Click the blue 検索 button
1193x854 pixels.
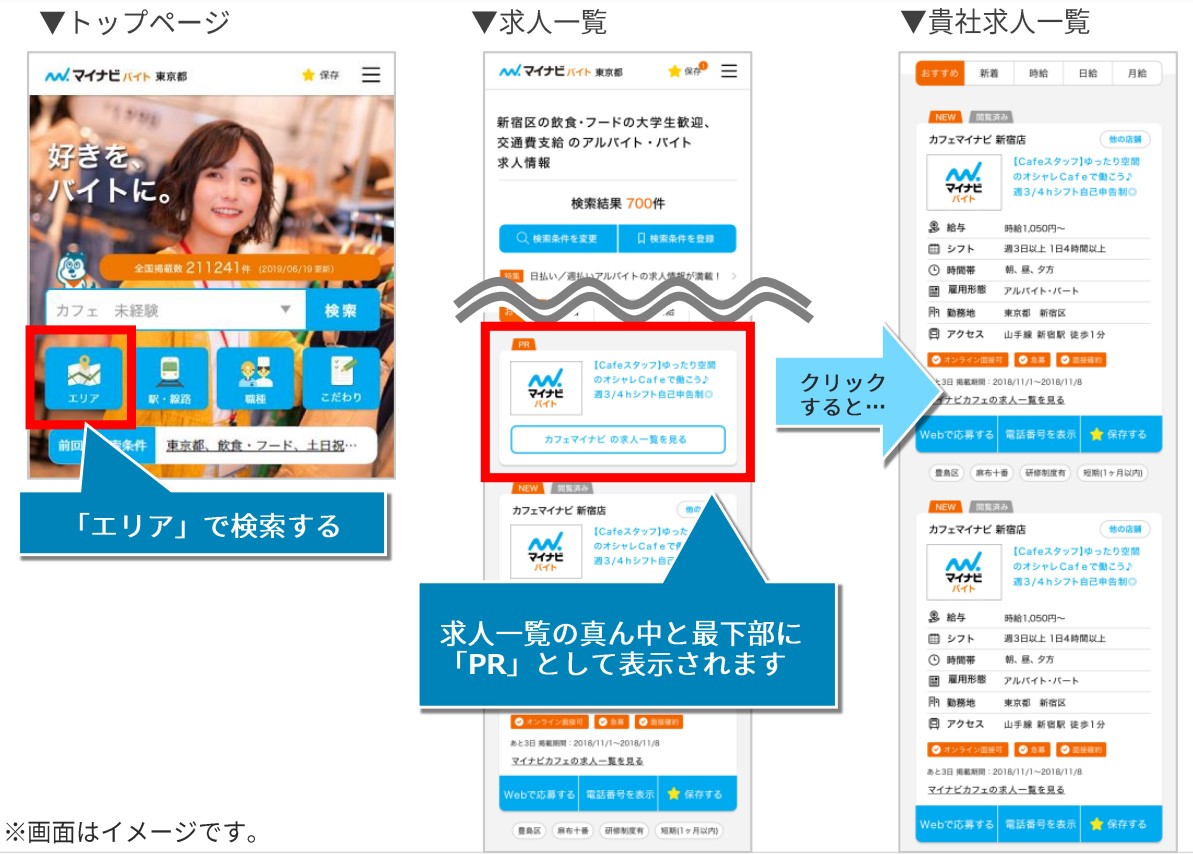point(341,310)
